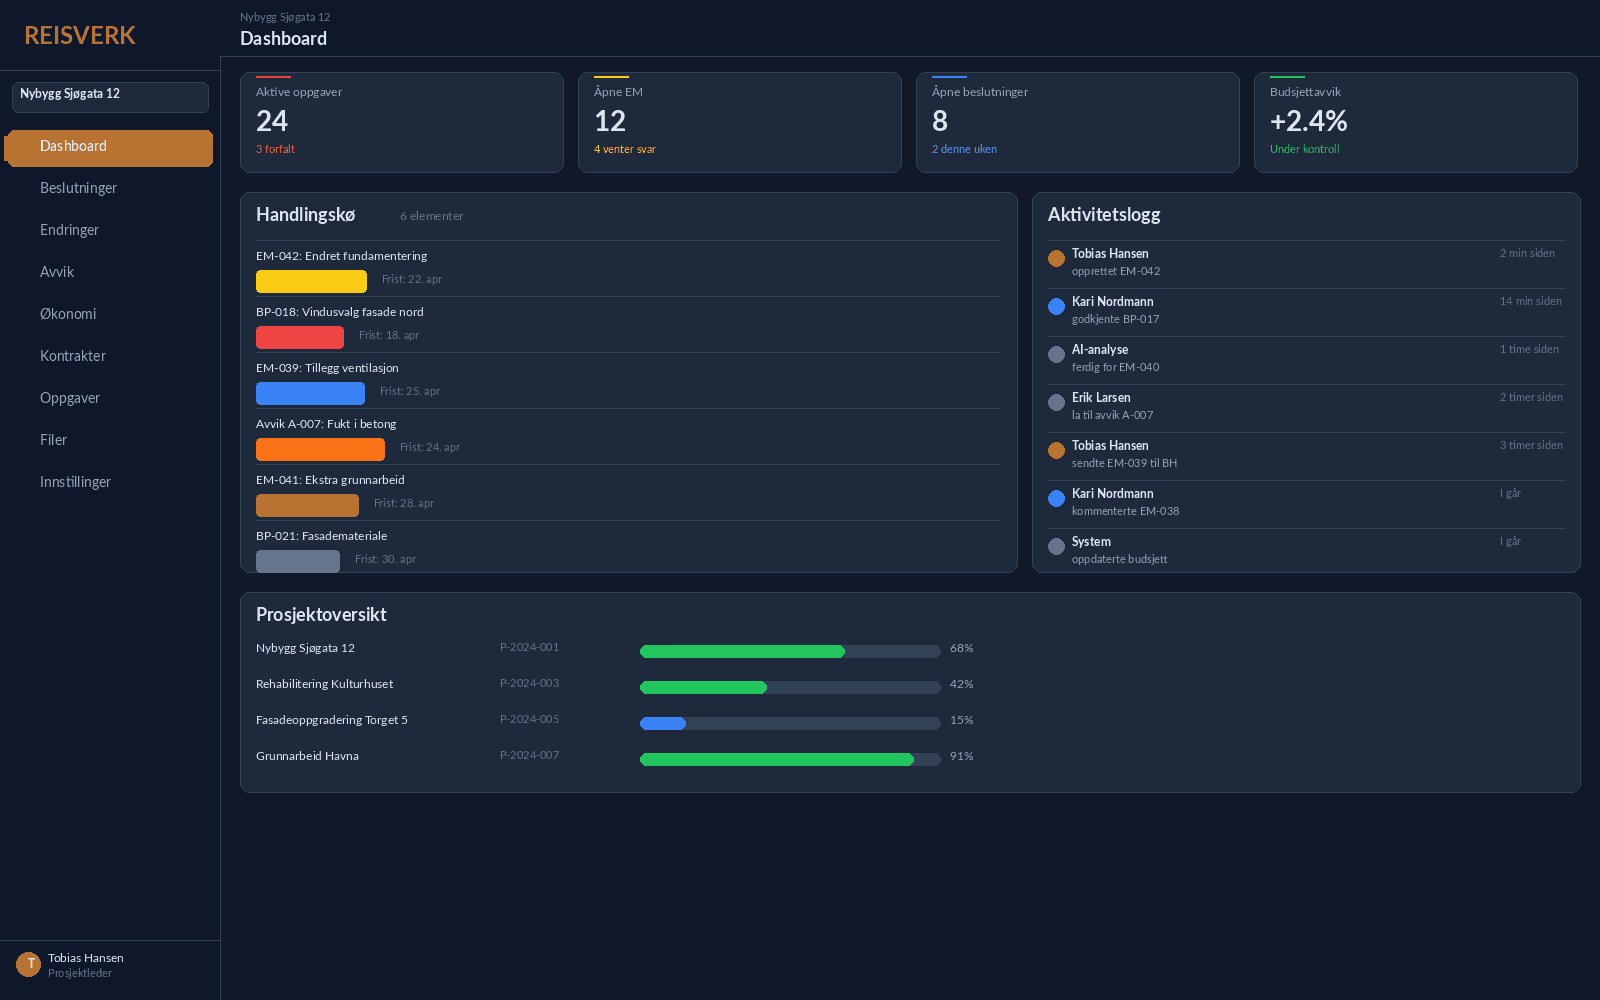Open the Nybygg Sjøgata 12 project selector
The image size is (1600, 1000).
(x=110, y=97)
